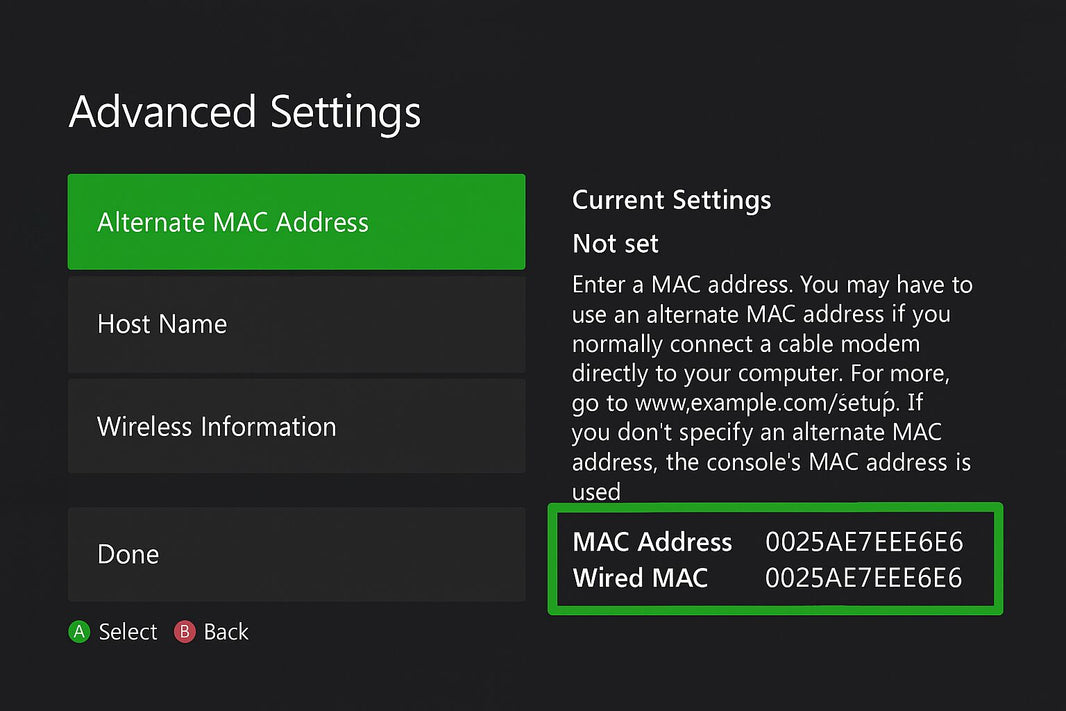Click the Advanced Settings title
Viewport: 1066px width, 711px height.
click(x=244, y=112)
